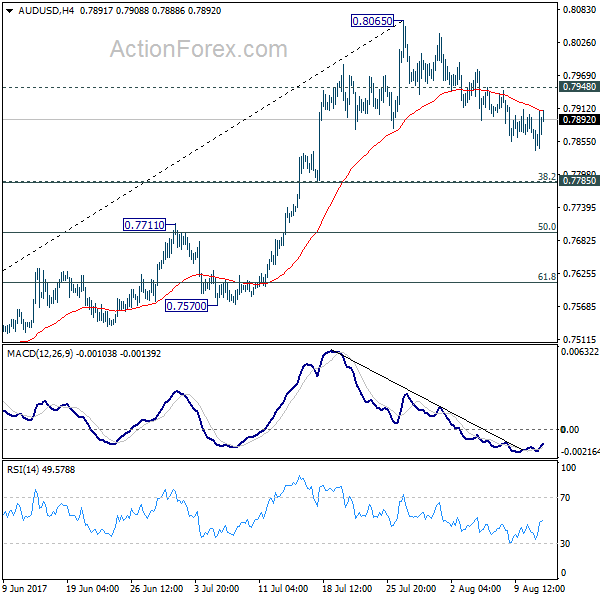This screenshot has width=600, height=600.
Task: Click the 0.77850 price axis marker
Action: pos(579,181)
